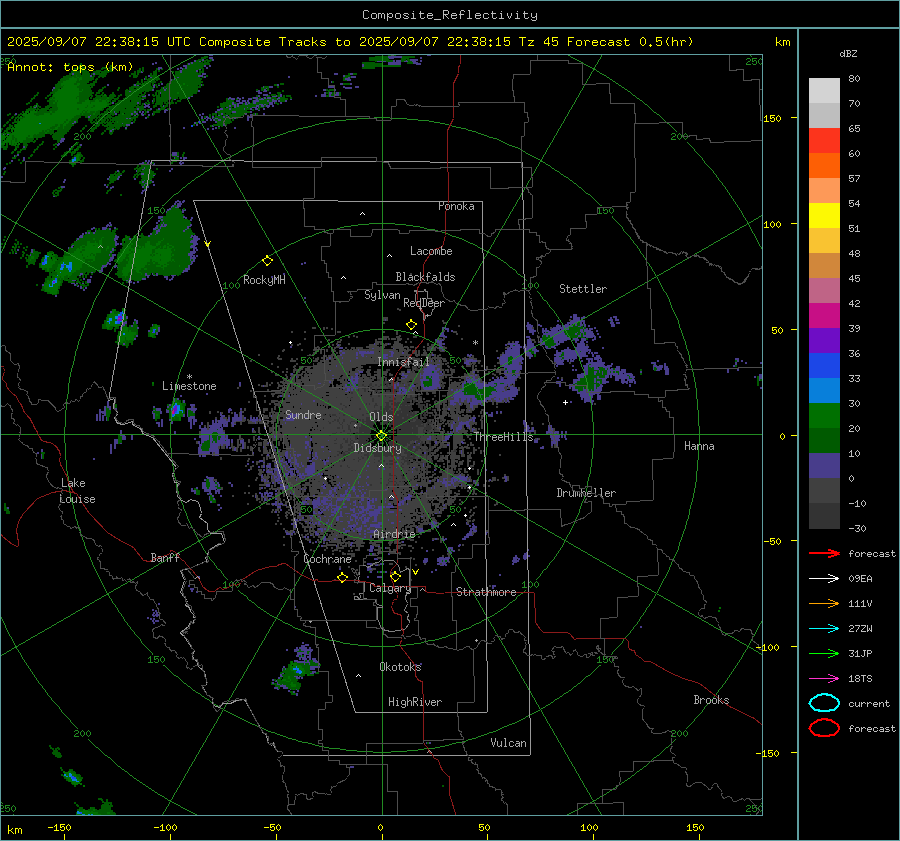Screen dimensions: 900x841
Task: Click the 80 value on the dBZ scale
Action: [x=854, y=79]
